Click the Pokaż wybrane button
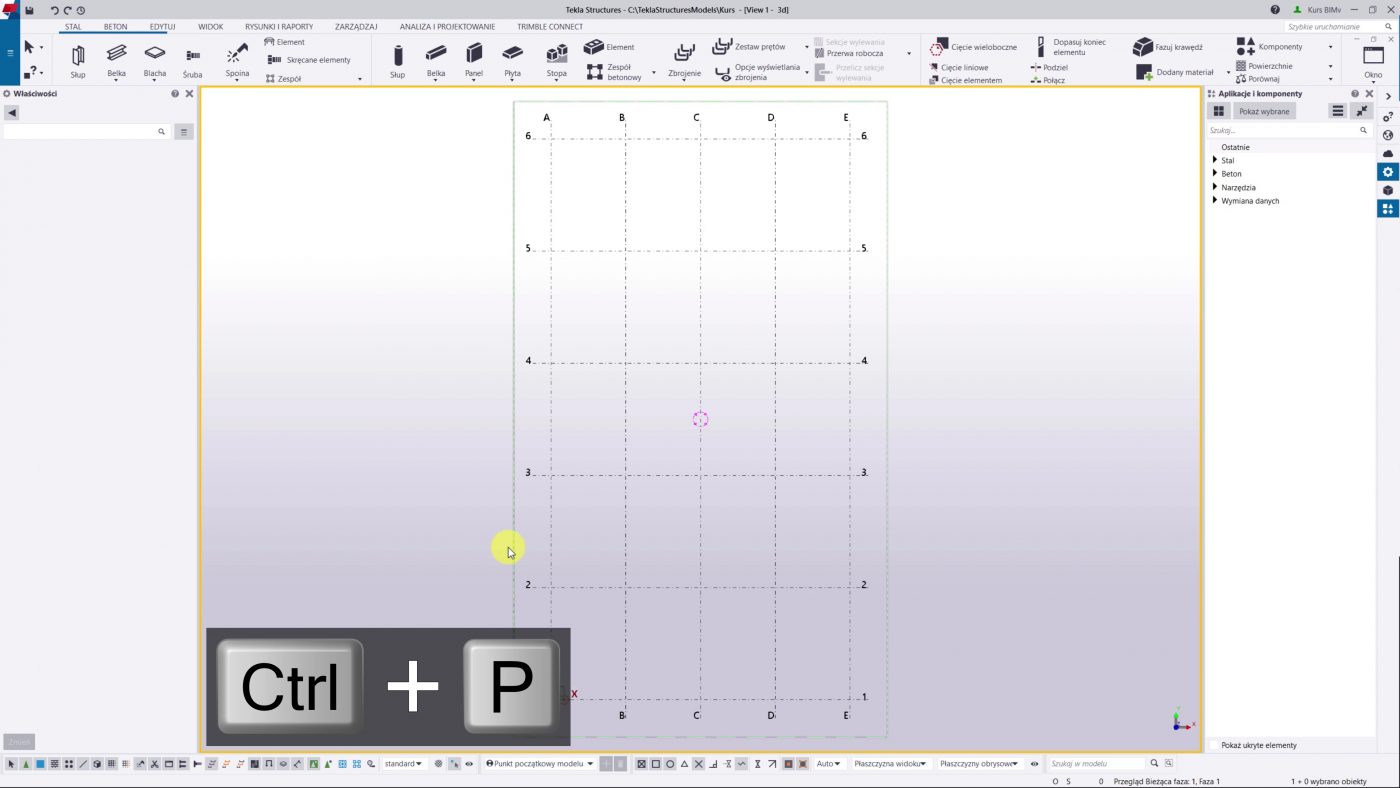Screen dimensions: 1400x788 (1264, 111)
